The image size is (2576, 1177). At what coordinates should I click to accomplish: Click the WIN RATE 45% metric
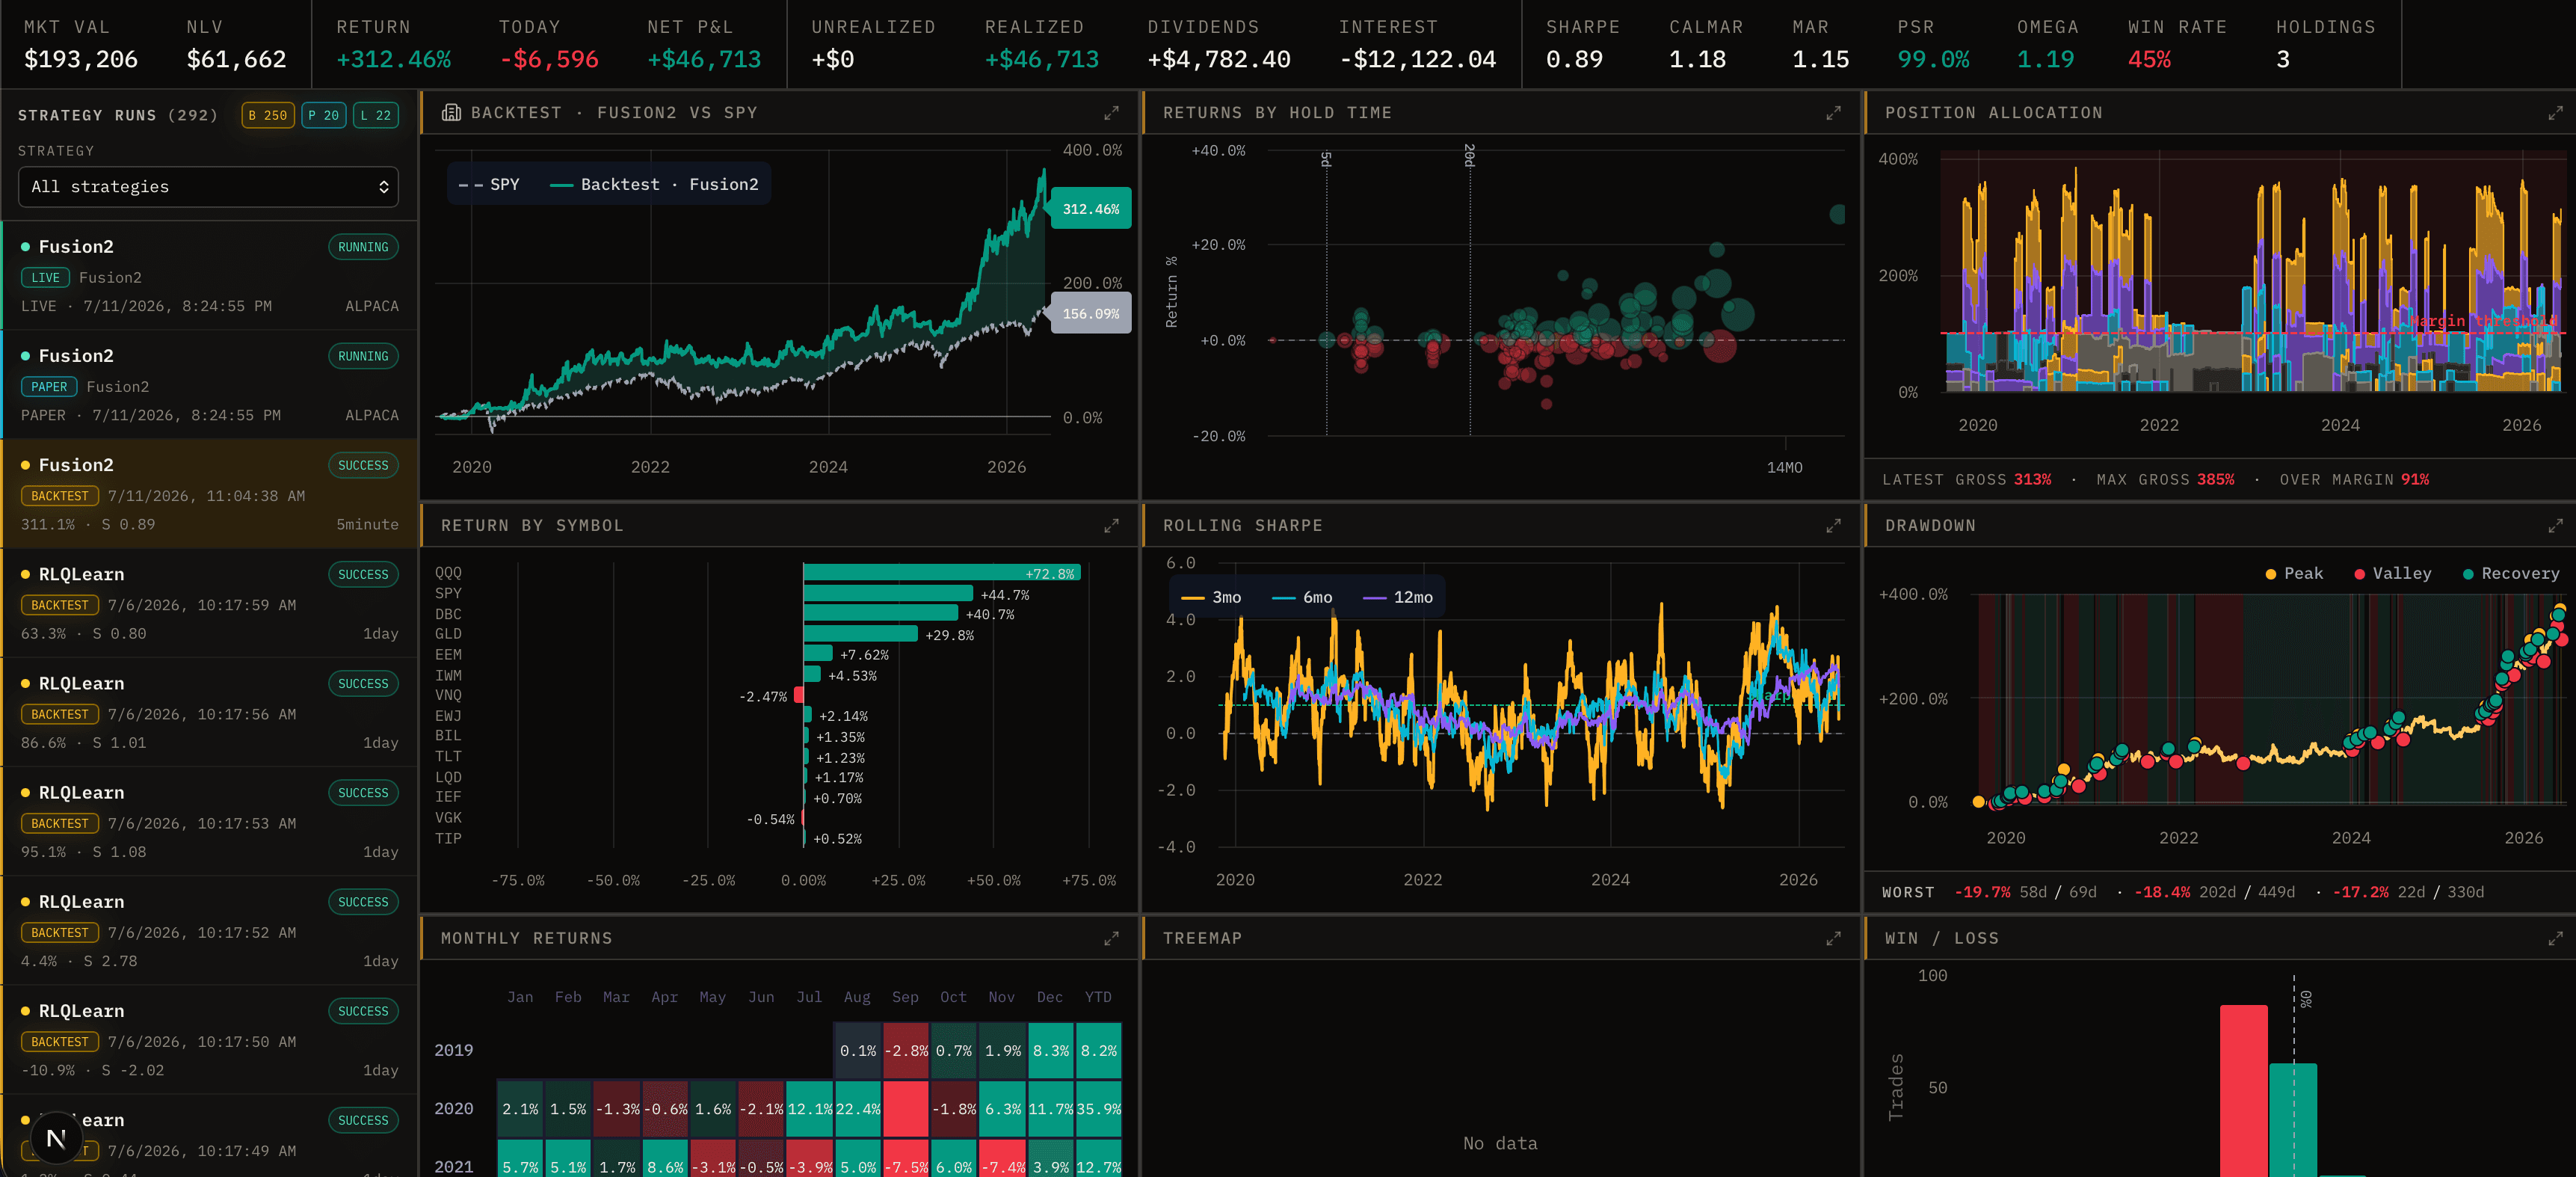pyautogui.click(x=2177, y=44)
